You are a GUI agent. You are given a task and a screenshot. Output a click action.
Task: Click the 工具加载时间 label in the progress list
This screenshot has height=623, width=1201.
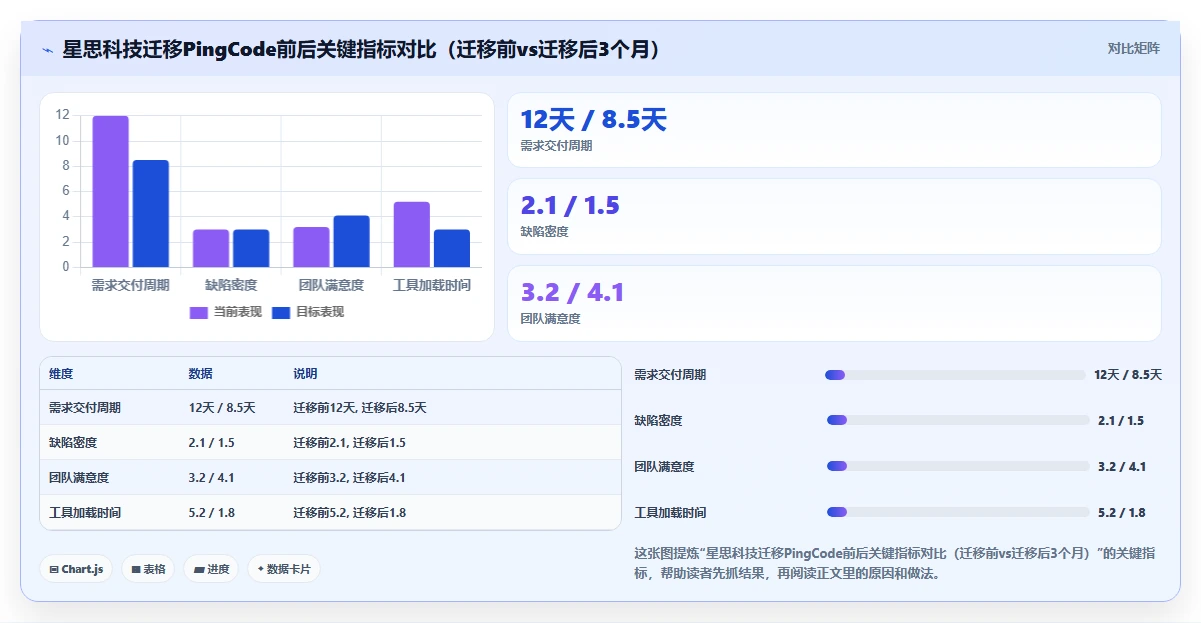(x=670, y=513)
